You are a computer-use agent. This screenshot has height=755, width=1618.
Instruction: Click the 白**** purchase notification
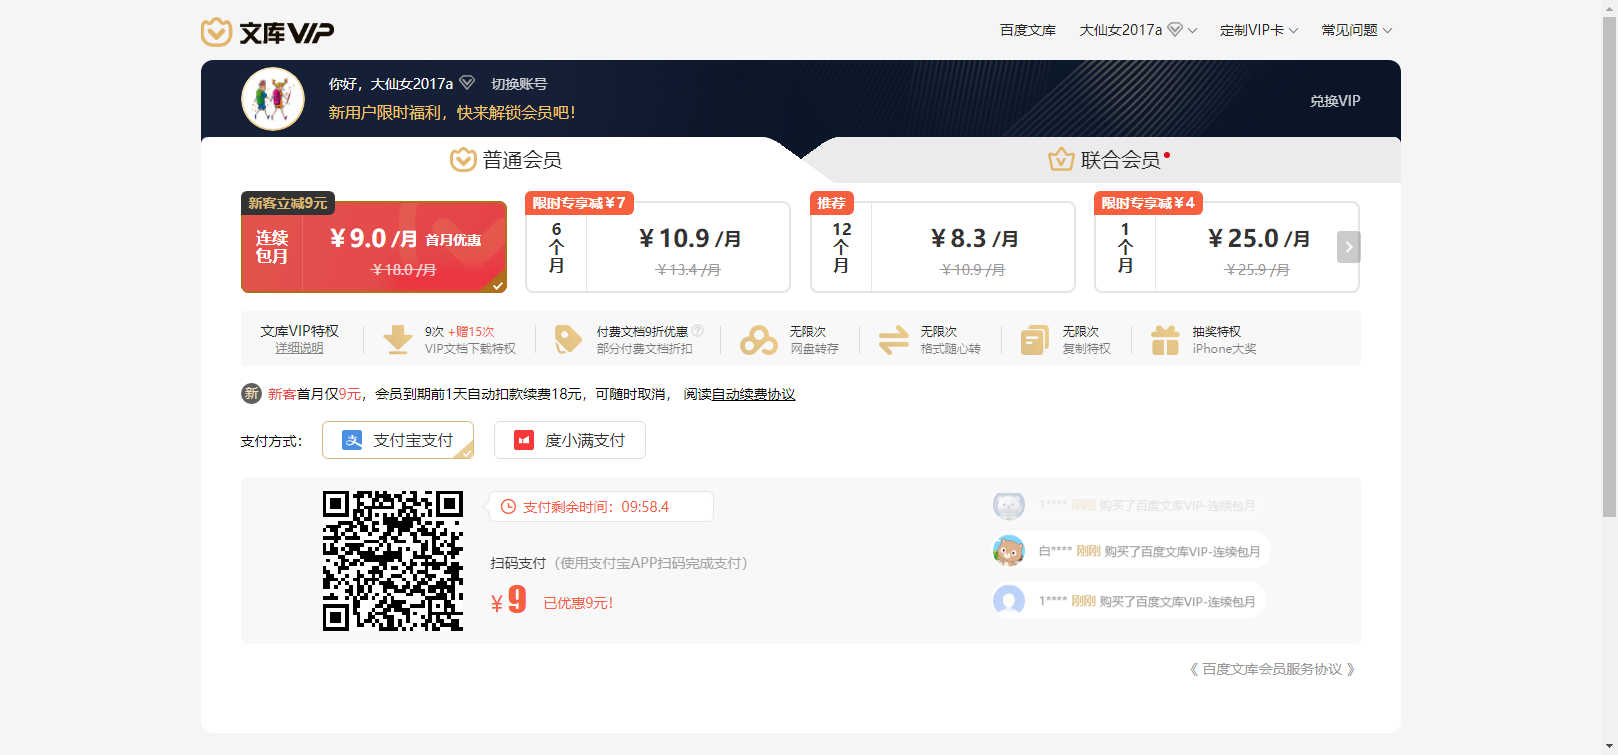click(x=1131, y=551)
